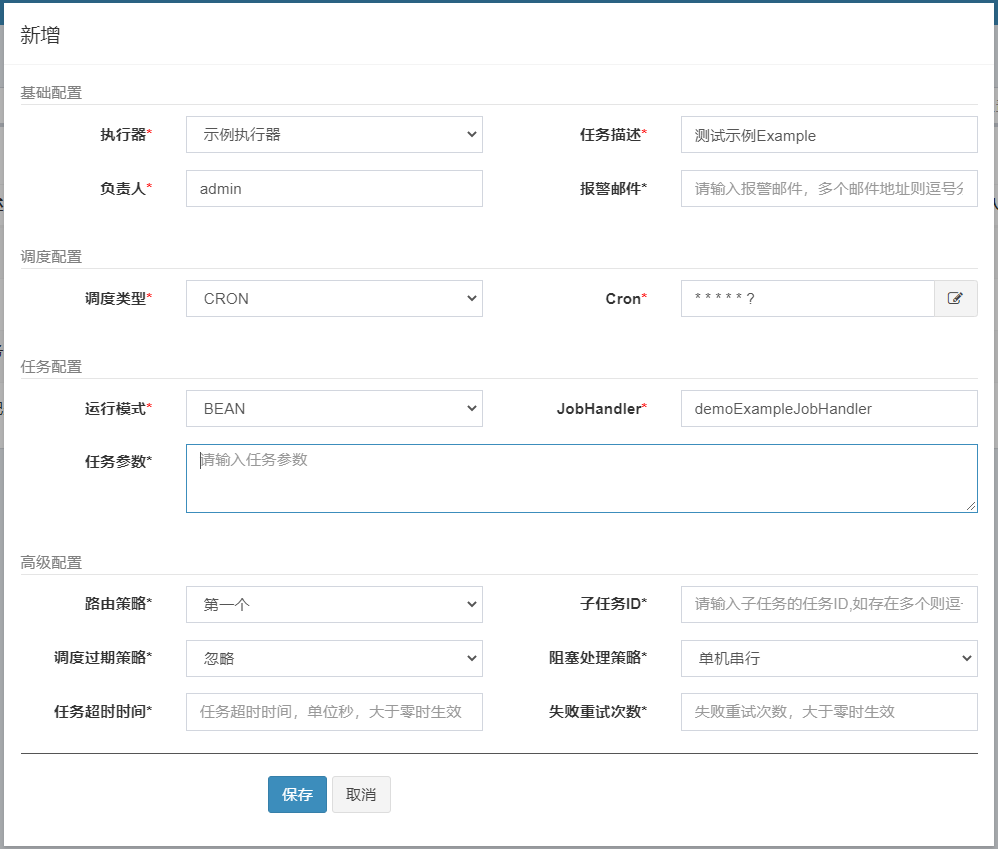Open the 运行模式 BEAN dropdown

(334, 408)
